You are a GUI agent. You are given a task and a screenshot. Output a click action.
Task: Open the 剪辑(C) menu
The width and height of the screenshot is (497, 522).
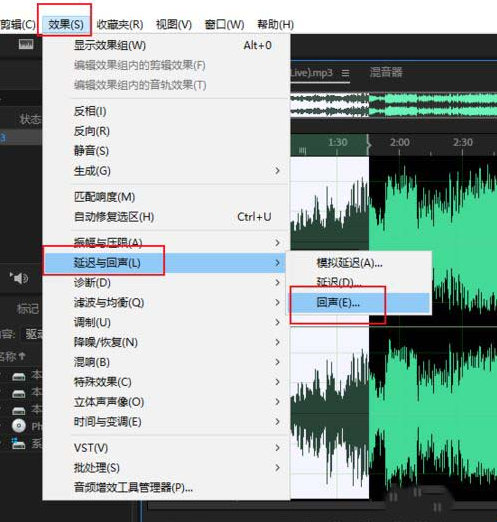[18, 24]
